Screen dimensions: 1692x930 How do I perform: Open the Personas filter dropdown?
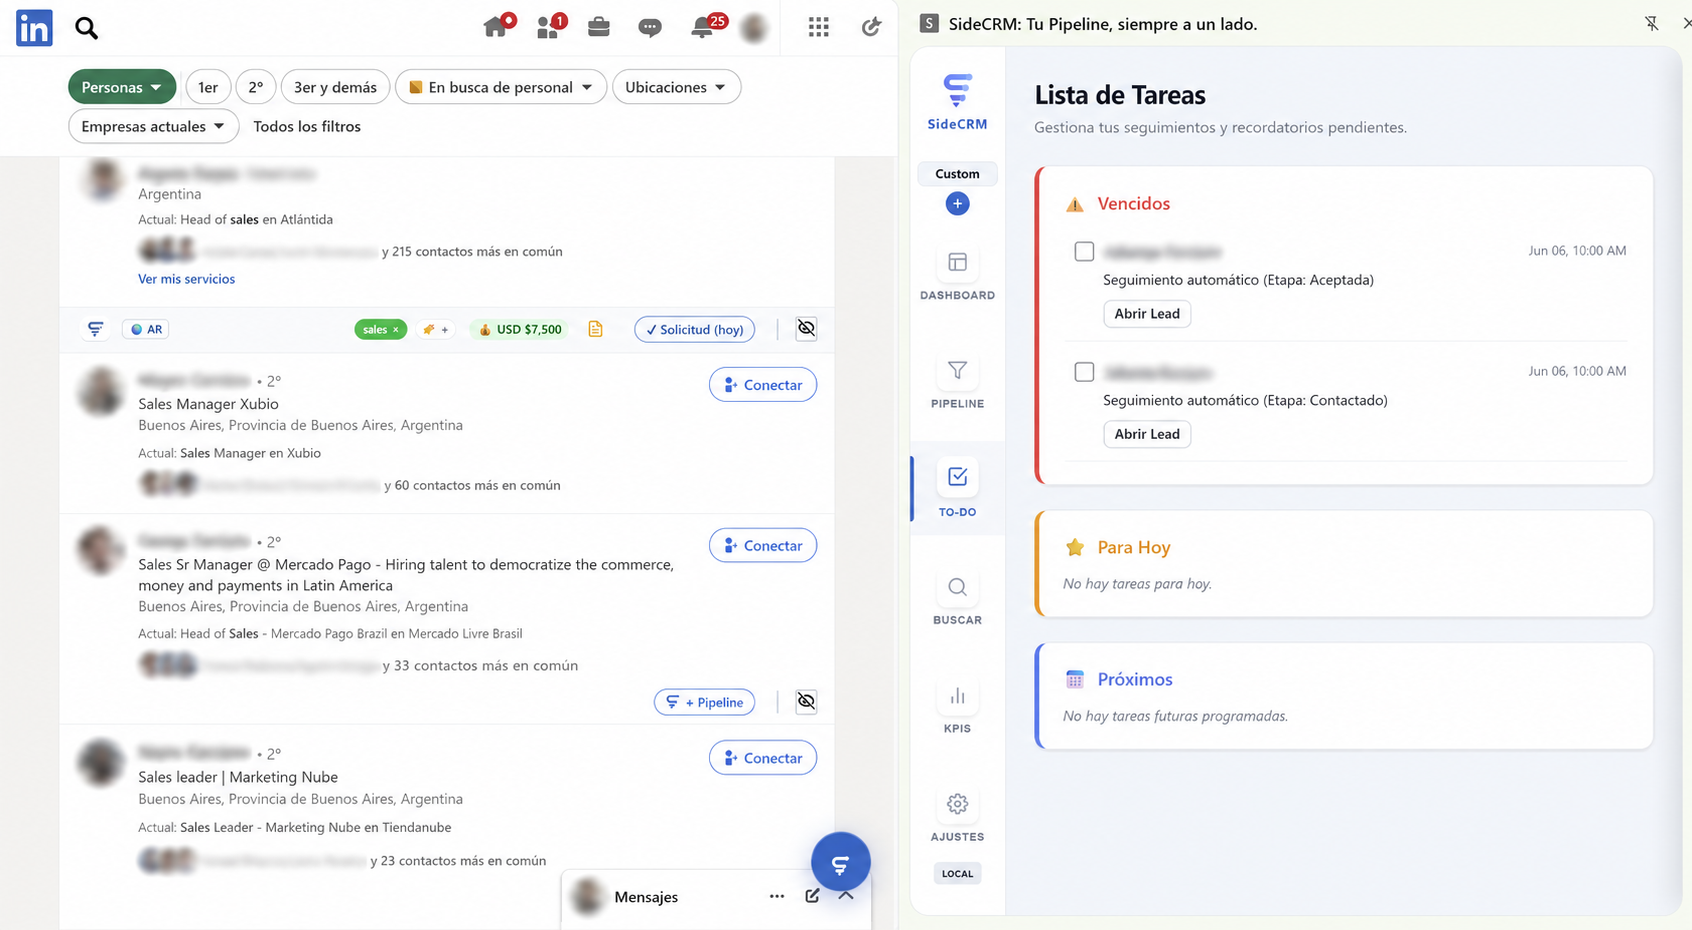click(x=122, y=87)
